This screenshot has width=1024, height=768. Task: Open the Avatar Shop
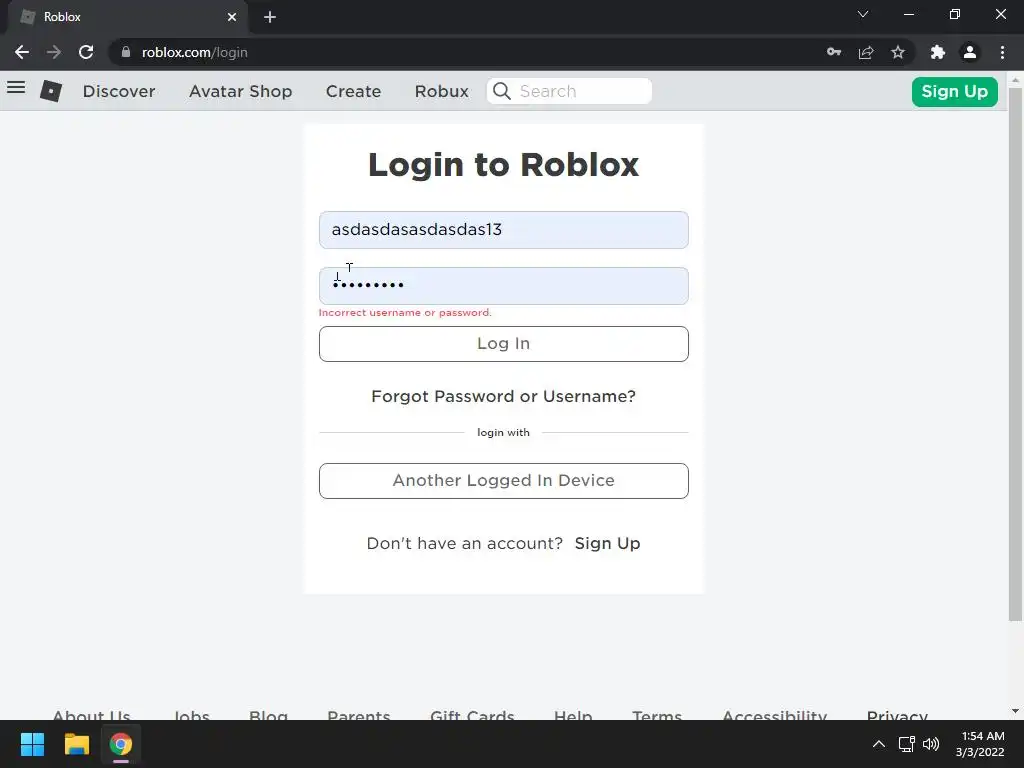point(240,91)
